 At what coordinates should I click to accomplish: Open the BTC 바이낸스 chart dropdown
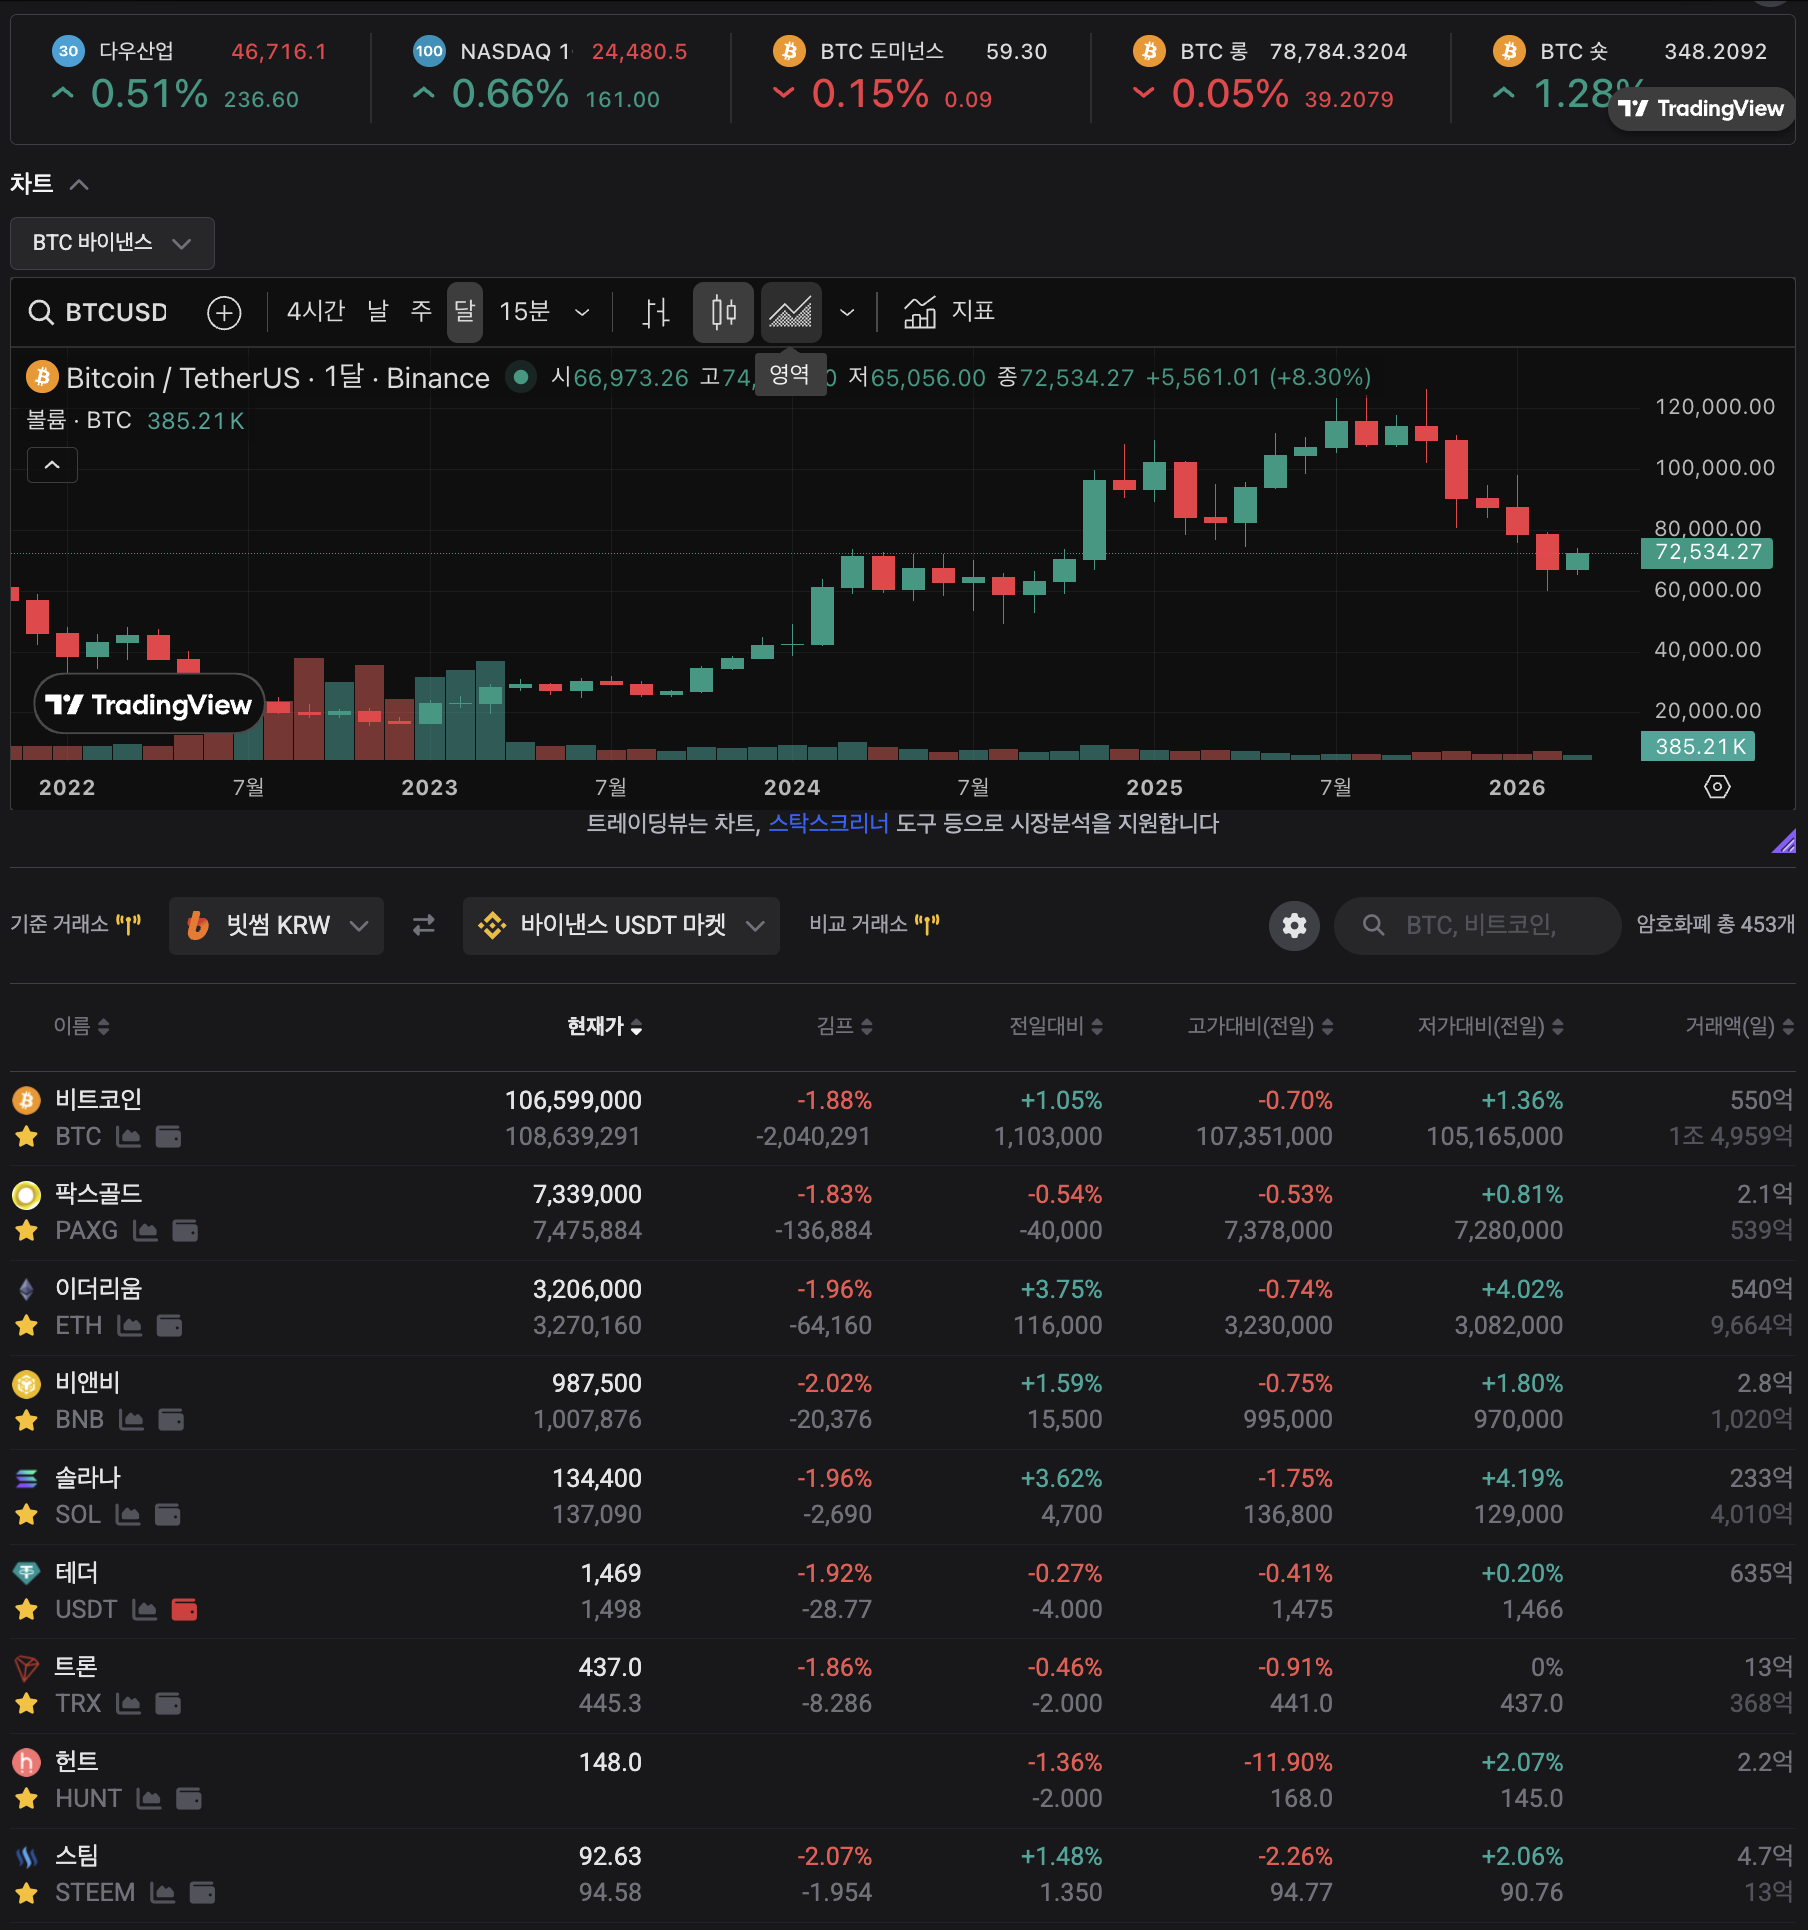click(x=112, y=243)
